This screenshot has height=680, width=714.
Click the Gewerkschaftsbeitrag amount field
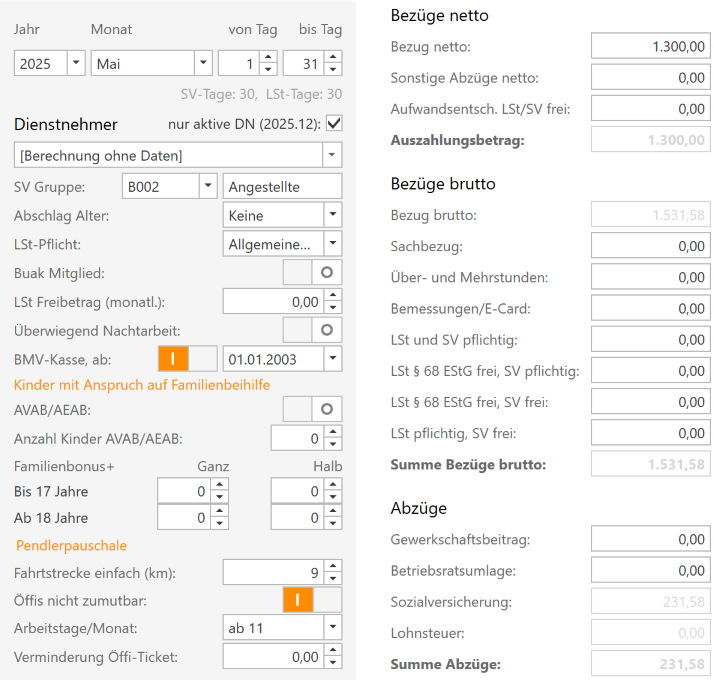651,540
